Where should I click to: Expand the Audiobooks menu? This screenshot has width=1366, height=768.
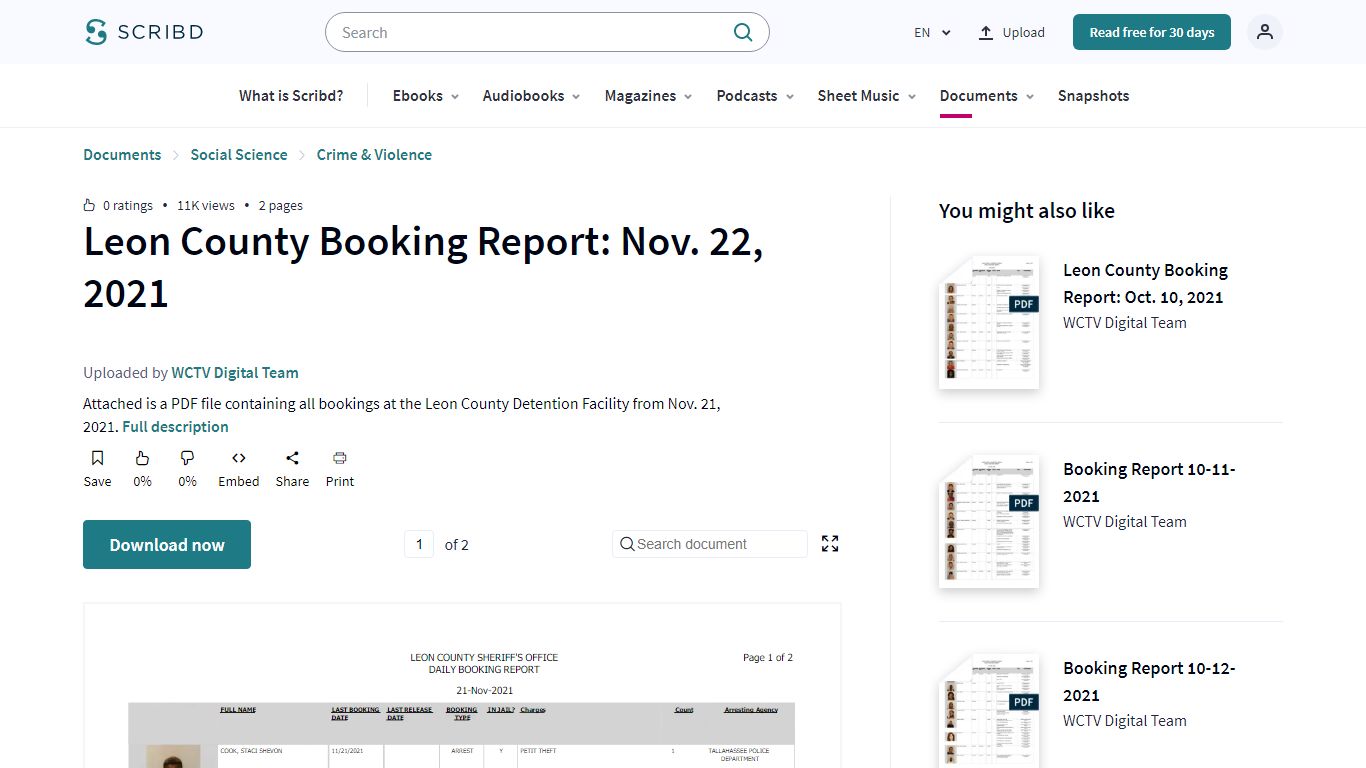pyautogui.click(x=532, y=96)
